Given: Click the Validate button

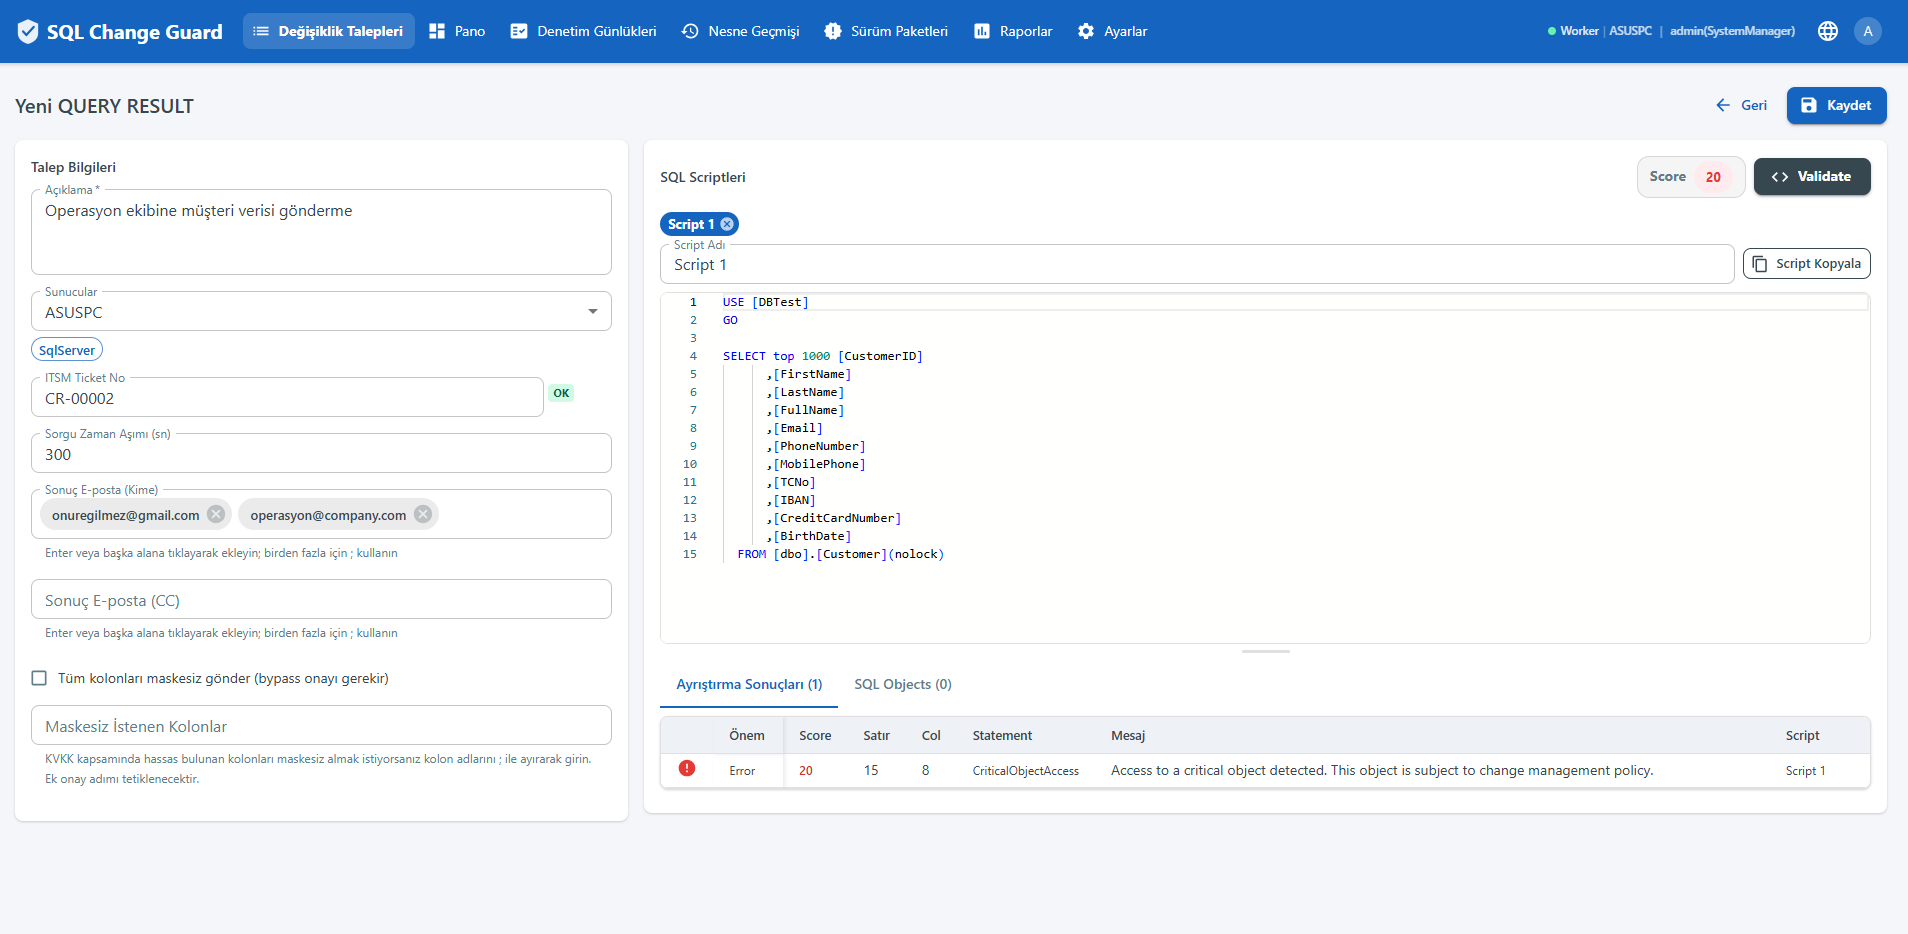Looking at the screenshot, I should click(1812, 177).
